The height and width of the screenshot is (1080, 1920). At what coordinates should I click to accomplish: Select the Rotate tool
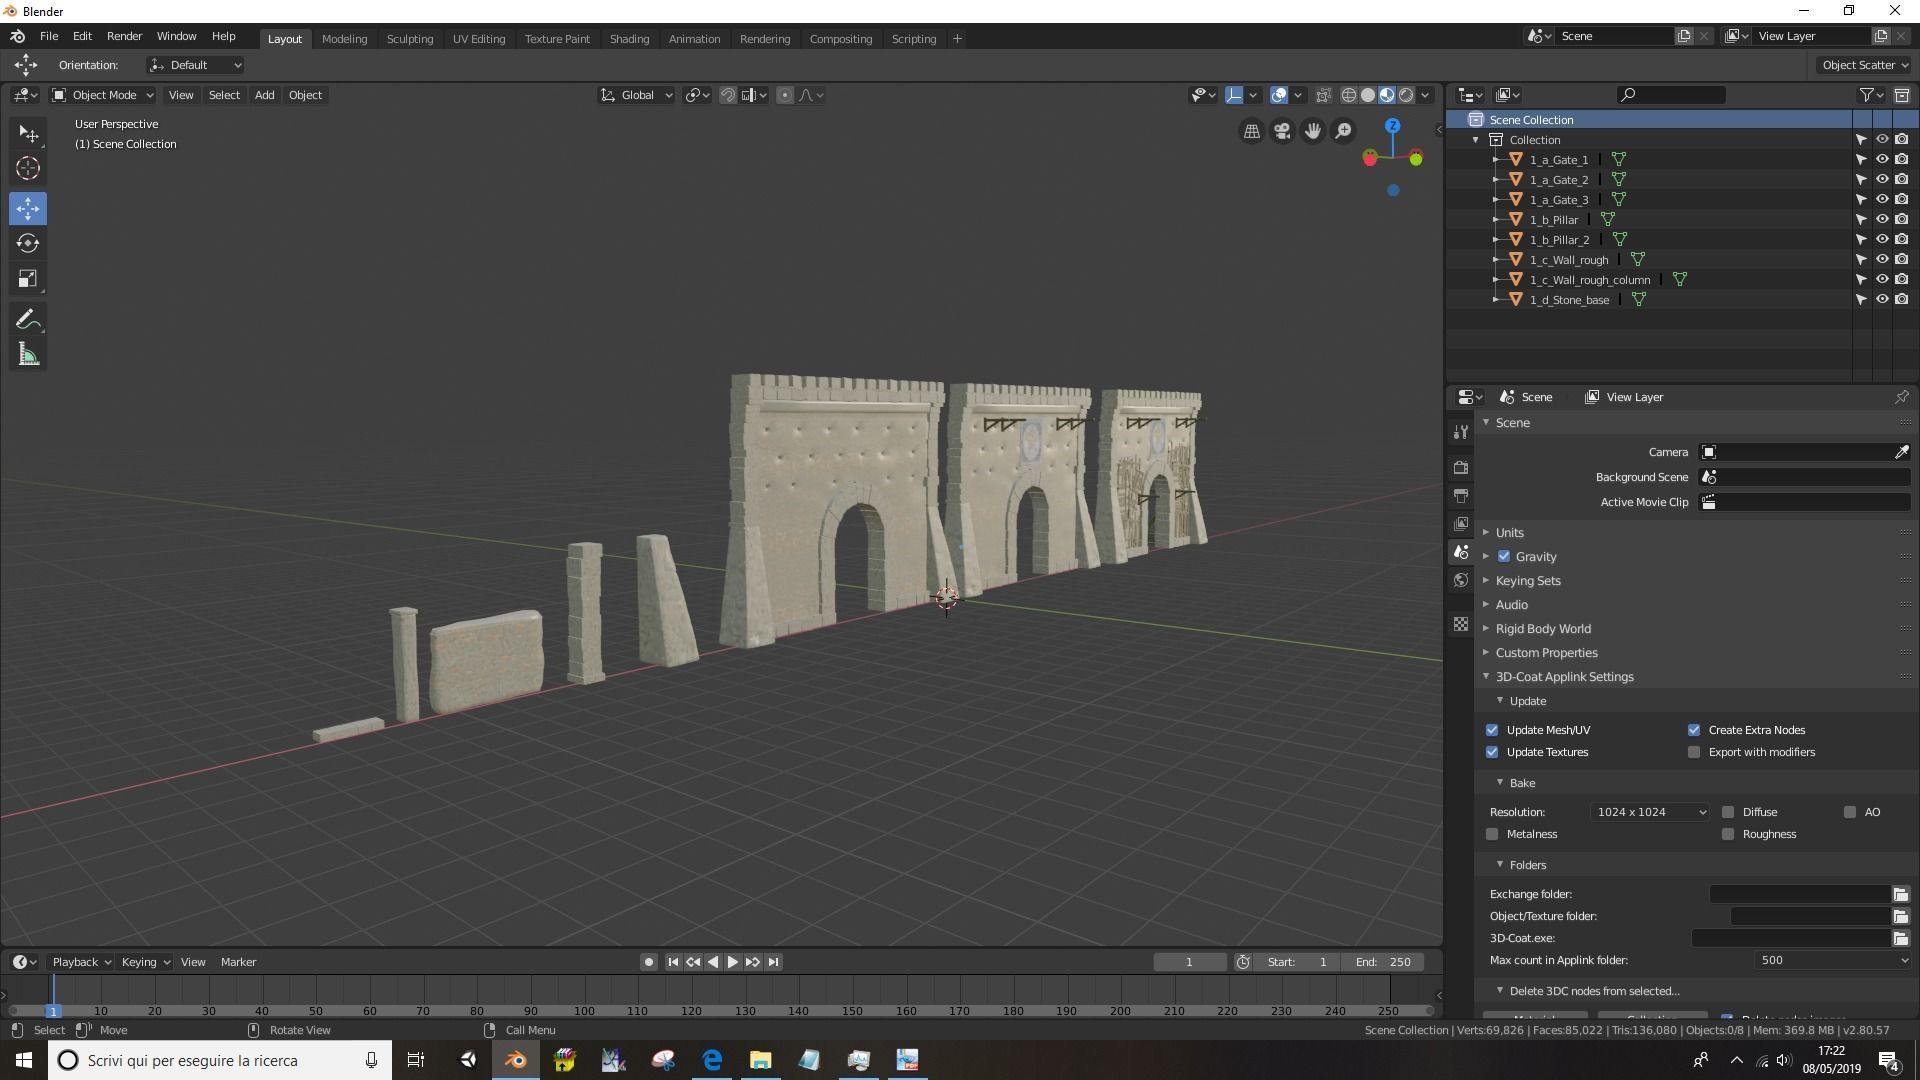(28, 244)
